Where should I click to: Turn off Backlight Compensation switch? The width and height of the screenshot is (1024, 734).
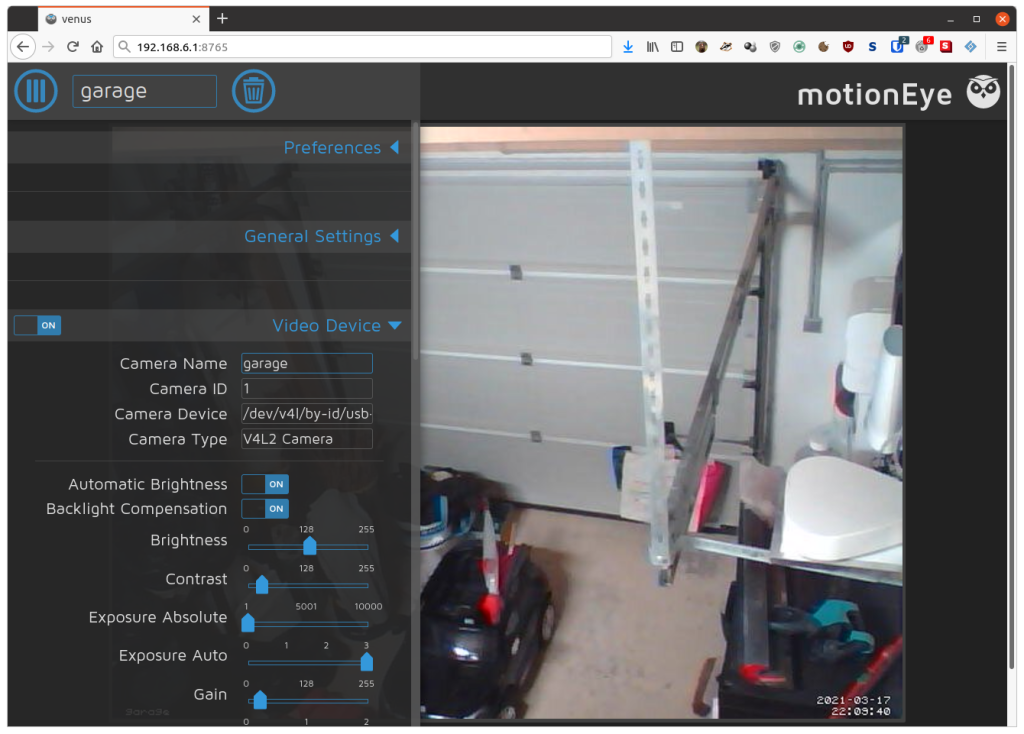point(264,509)
